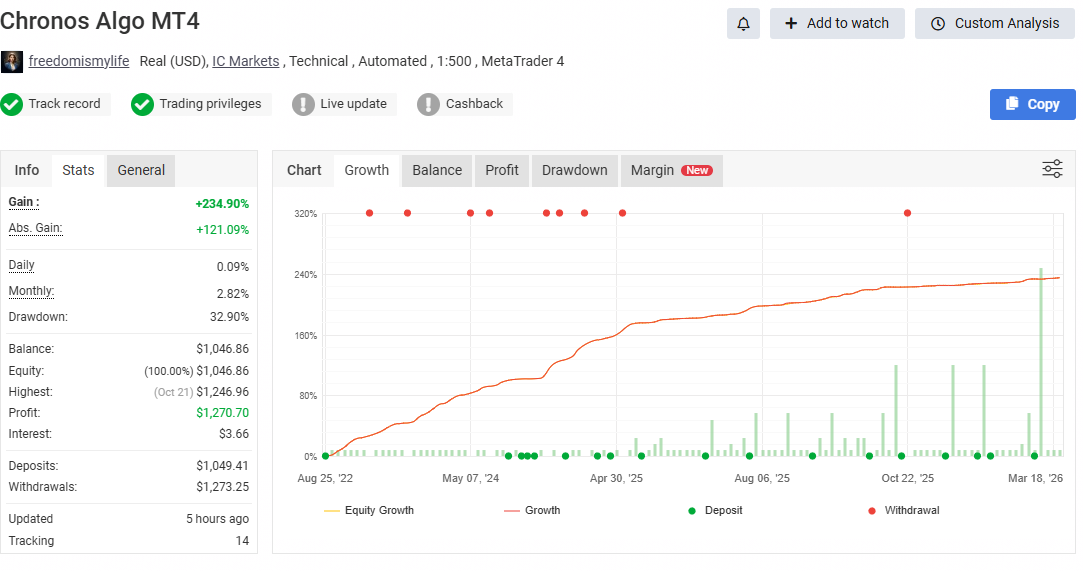This screenshot has height=571, width=1083.
Task: Click Add to watch button
Action: click(837, 23)
